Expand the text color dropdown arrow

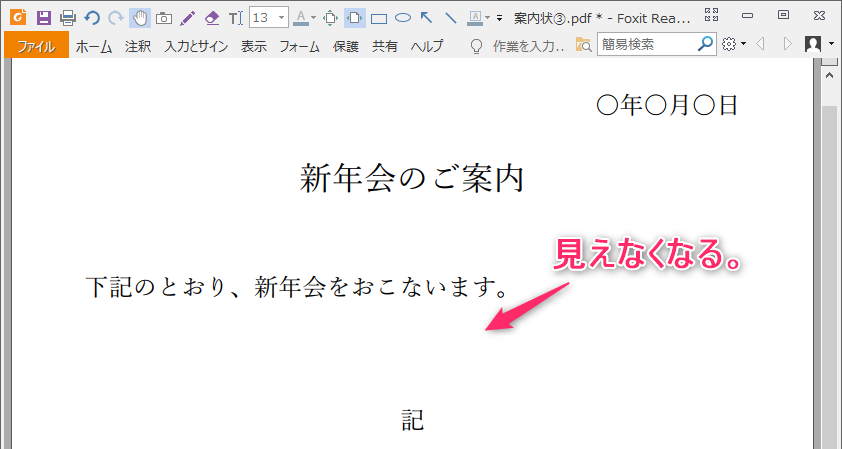click(313, 18)
